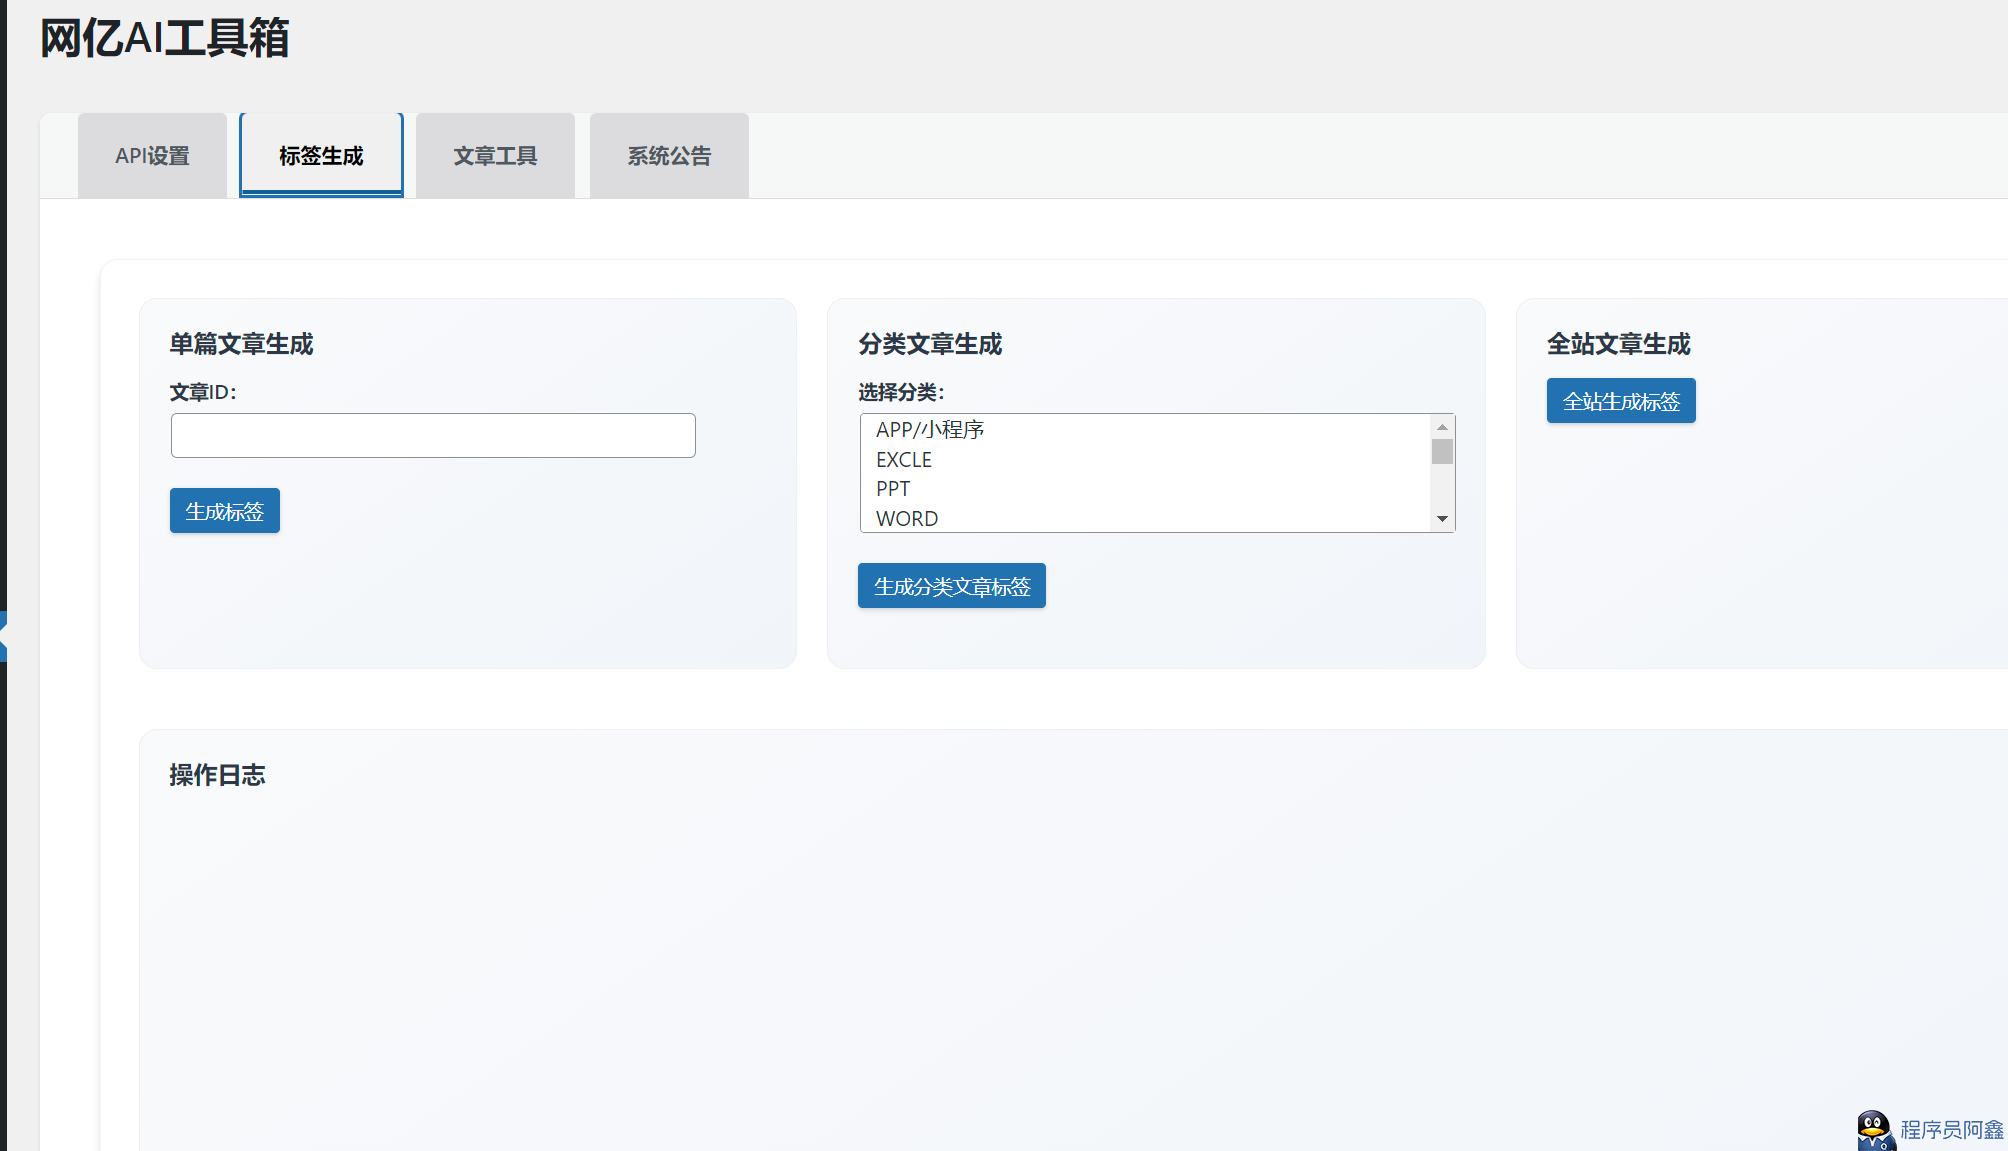The image size is (2008, 1151).
Task: Switch to the 标签生成 tab
Action: pos(321,156)
